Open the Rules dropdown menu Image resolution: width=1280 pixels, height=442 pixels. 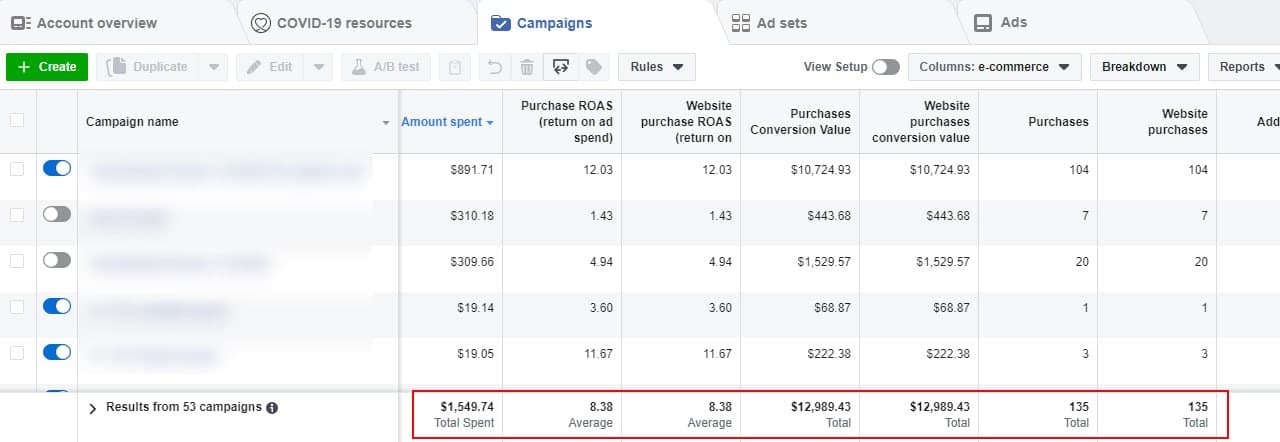pos(657,67)
